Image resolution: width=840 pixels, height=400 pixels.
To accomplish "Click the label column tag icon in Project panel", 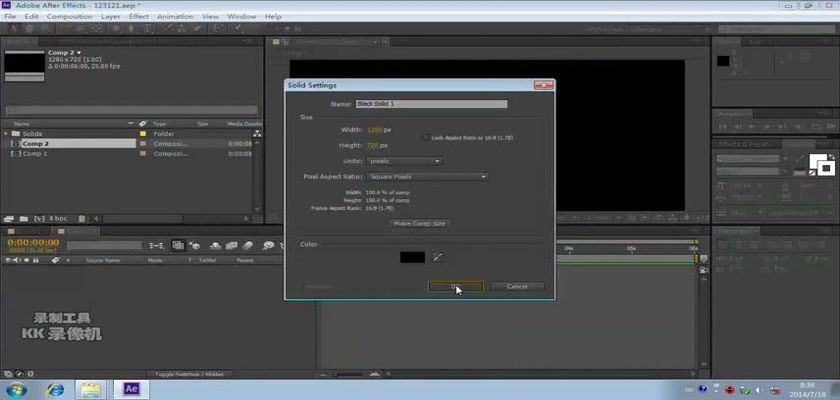I will 142,124.
